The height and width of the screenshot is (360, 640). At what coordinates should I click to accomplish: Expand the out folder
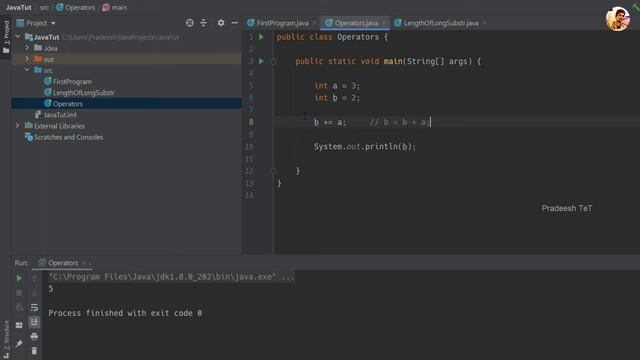coord(27,59)
